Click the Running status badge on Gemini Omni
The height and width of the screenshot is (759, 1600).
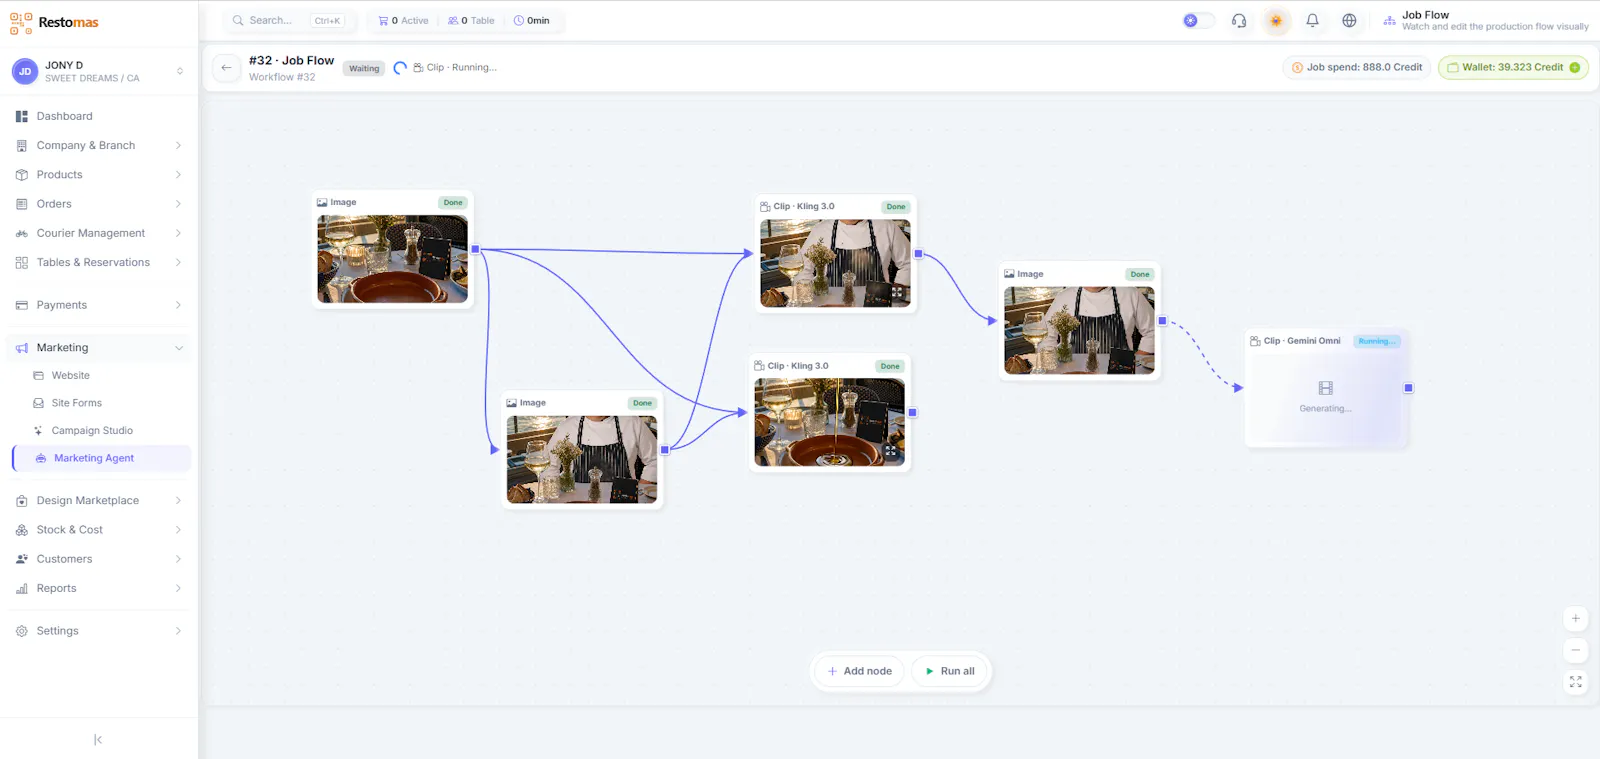[x=1377, y=341]
